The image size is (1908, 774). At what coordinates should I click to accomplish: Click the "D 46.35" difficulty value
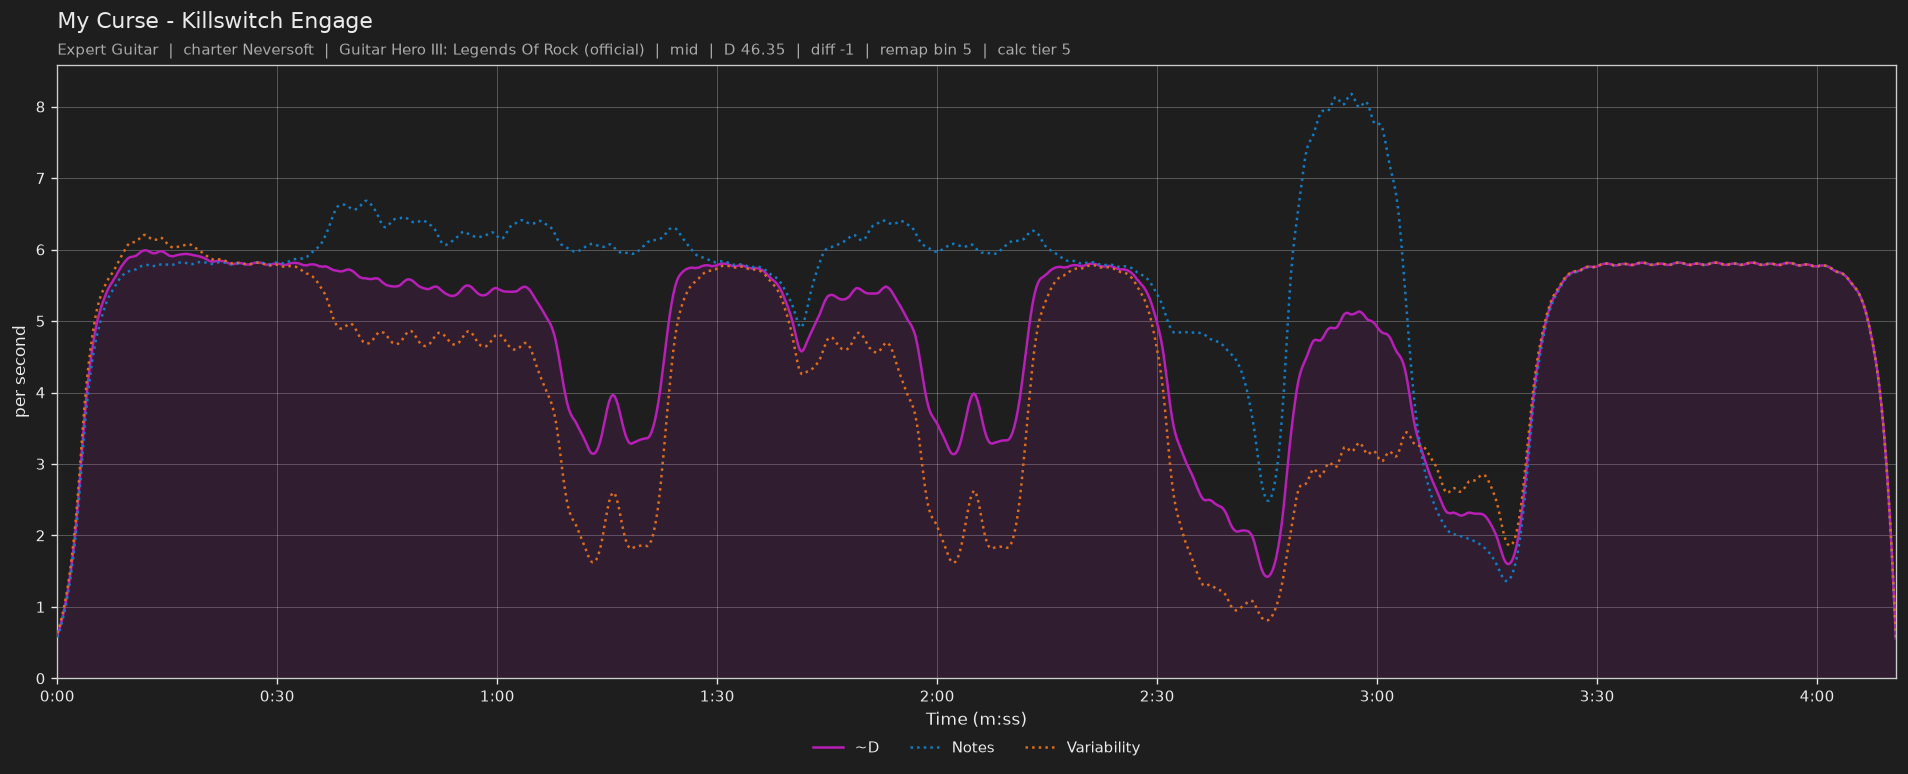[754, 50]
